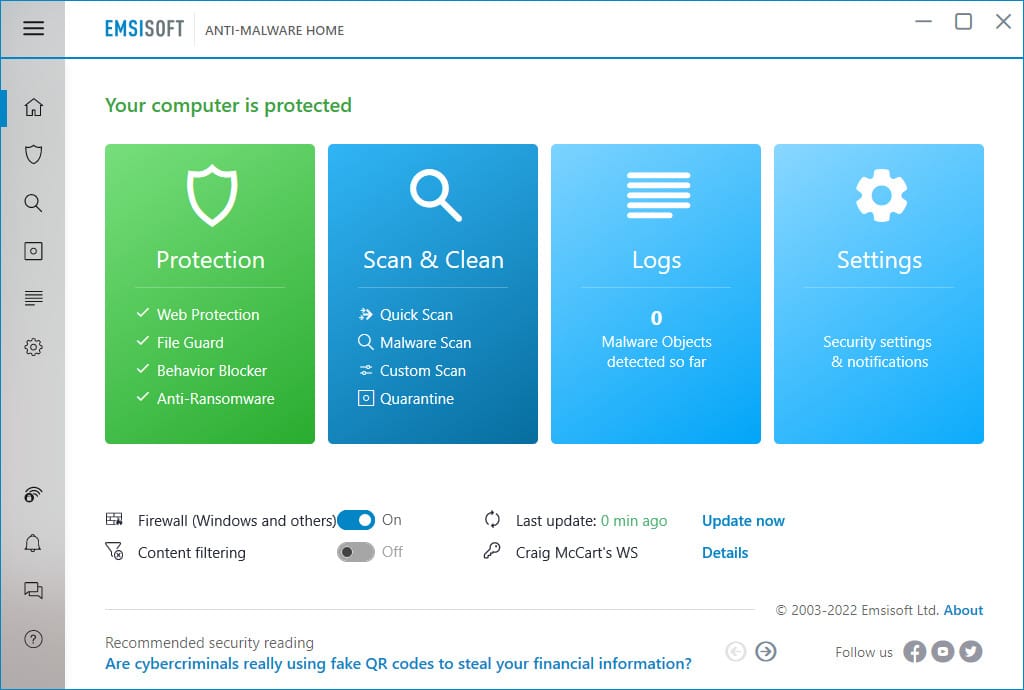The height and width of the screenshot is (690, 1024).
Task: Click the lines icon on Logs tile
Action: [x=658, y=195]
